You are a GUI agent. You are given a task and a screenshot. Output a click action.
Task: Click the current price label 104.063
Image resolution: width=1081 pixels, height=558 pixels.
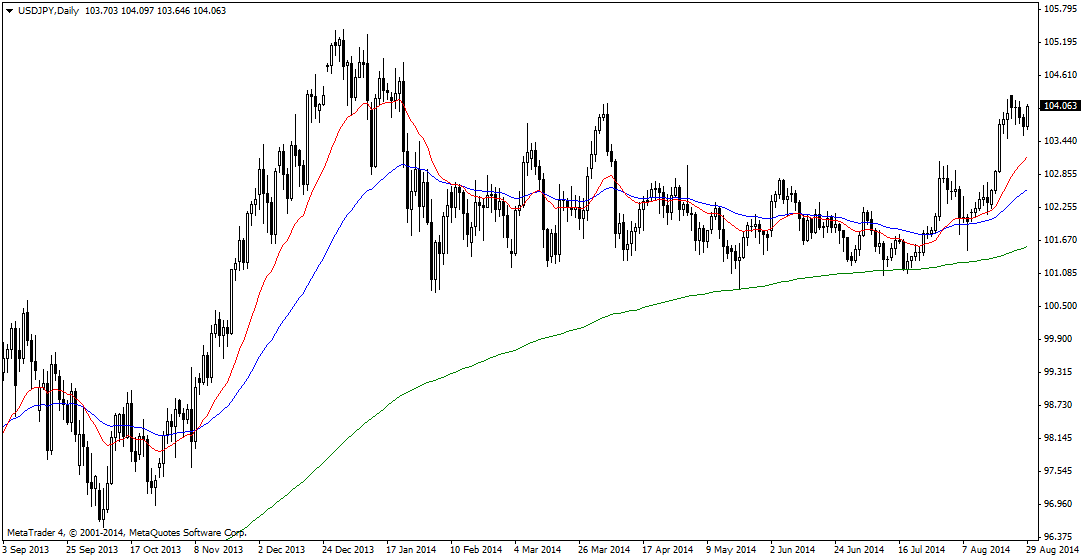[1059, 106]
